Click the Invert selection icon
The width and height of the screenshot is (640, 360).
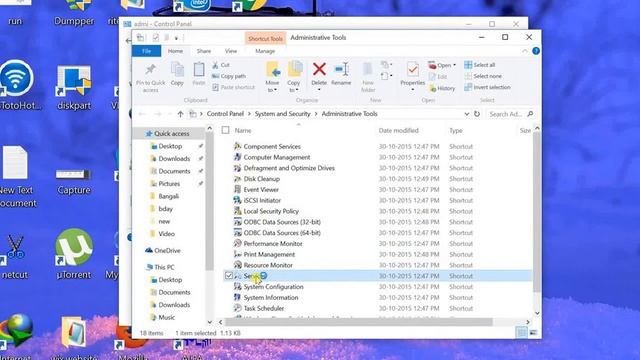click(x=468, y=87)
